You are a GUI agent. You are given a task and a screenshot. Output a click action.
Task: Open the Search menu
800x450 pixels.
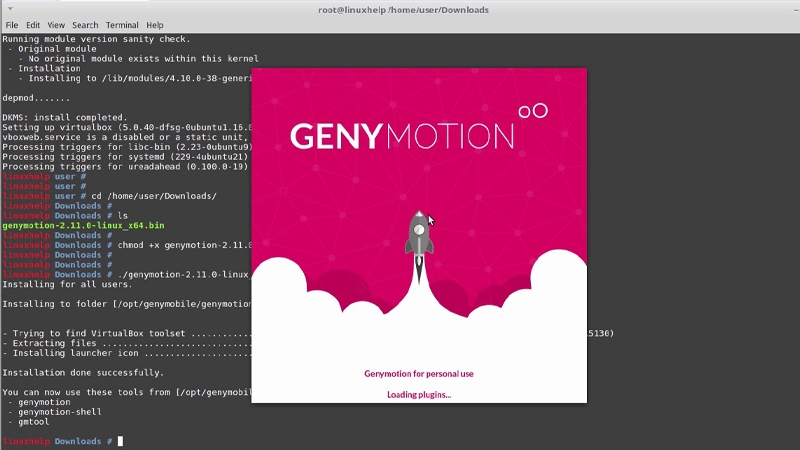85,25
